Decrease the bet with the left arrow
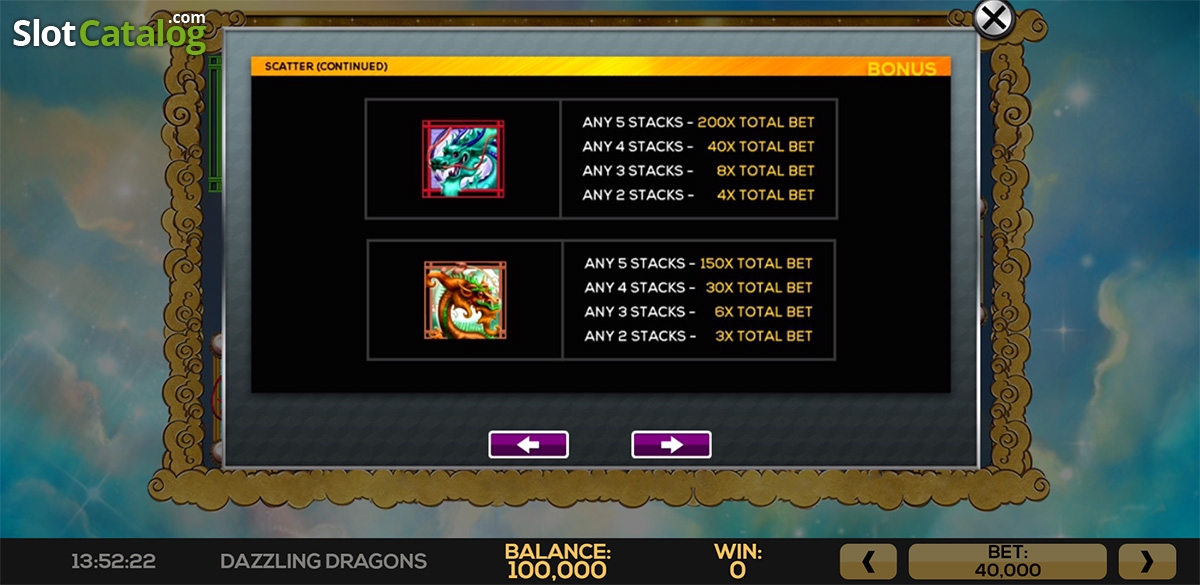This screenshot has width=1200, height=585. [x=868, y=562]
